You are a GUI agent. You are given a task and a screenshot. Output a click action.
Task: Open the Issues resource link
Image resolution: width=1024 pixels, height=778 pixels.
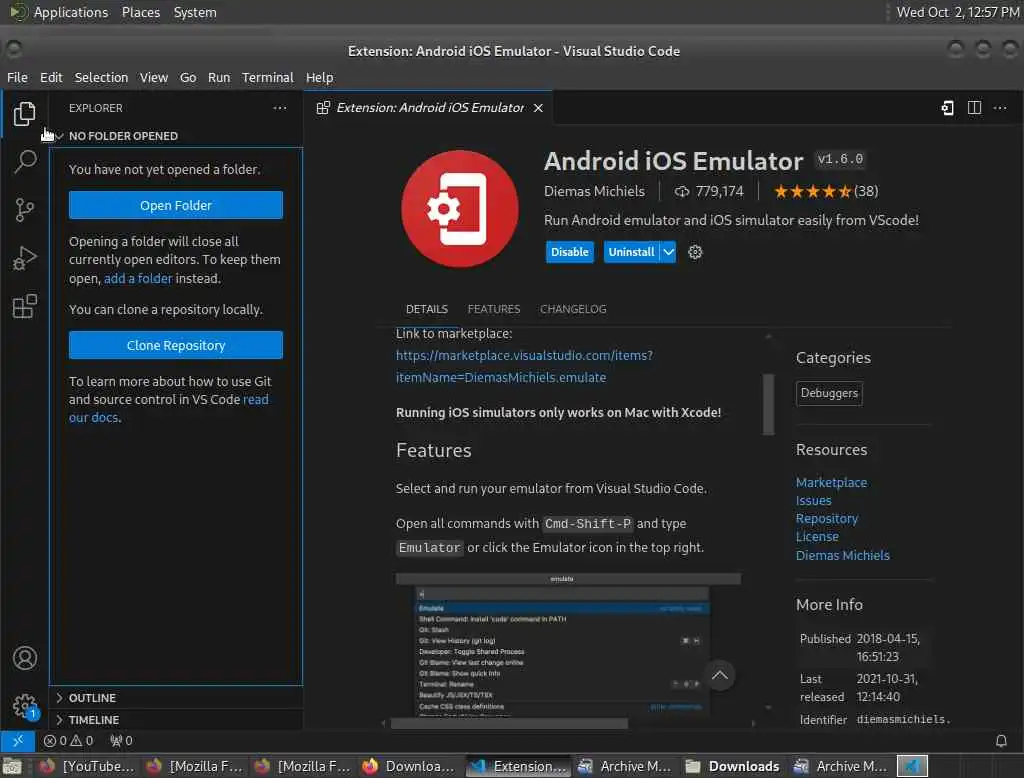coord(813,500)
